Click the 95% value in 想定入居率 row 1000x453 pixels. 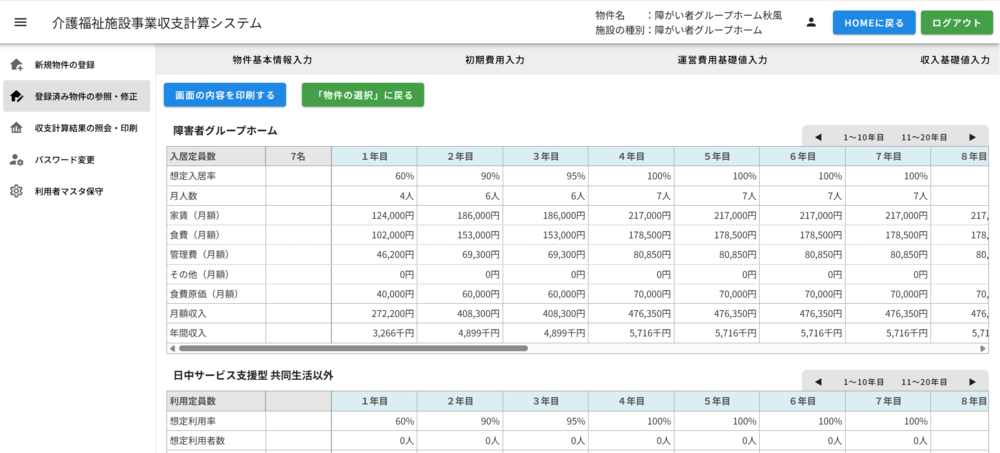[576, 175]
